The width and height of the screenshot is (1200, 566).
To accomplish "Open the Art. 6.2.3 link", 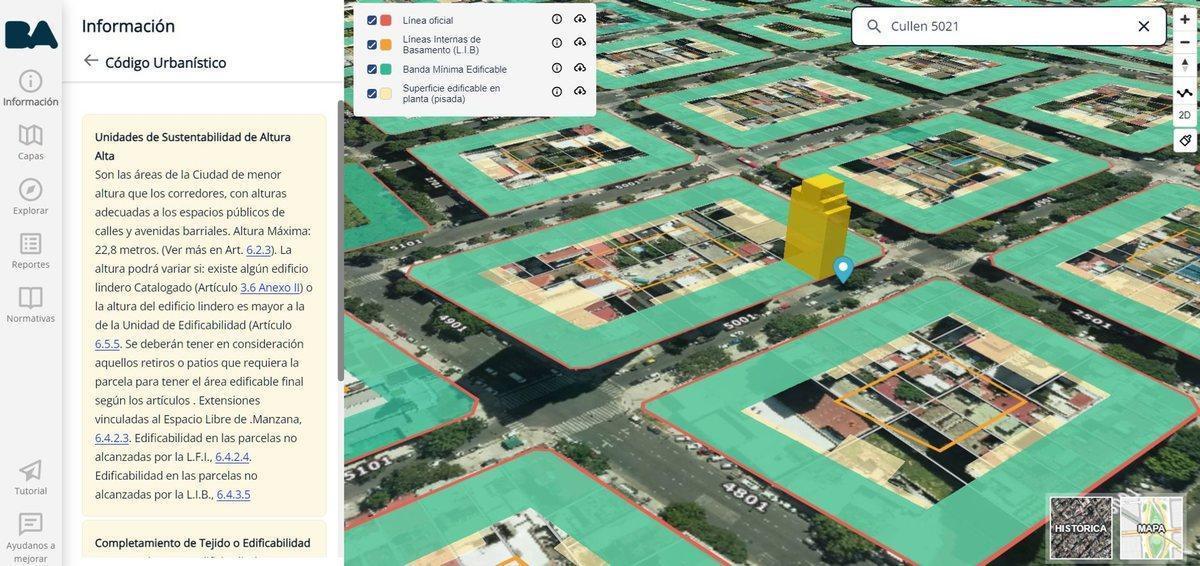I will click(259, 250).
